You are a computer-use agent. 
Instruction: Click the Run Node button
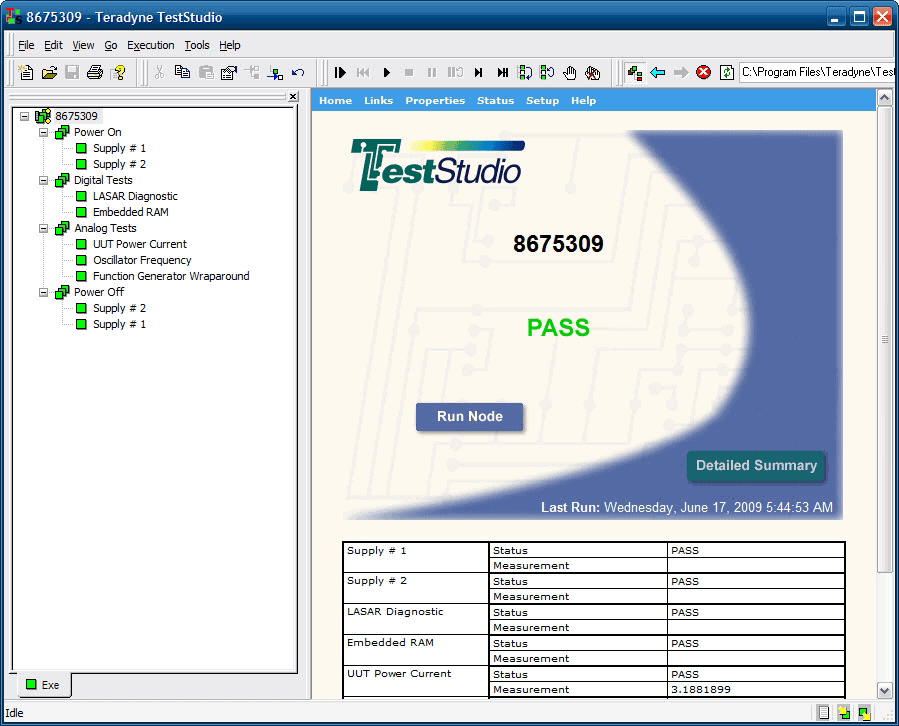(469, 417)
